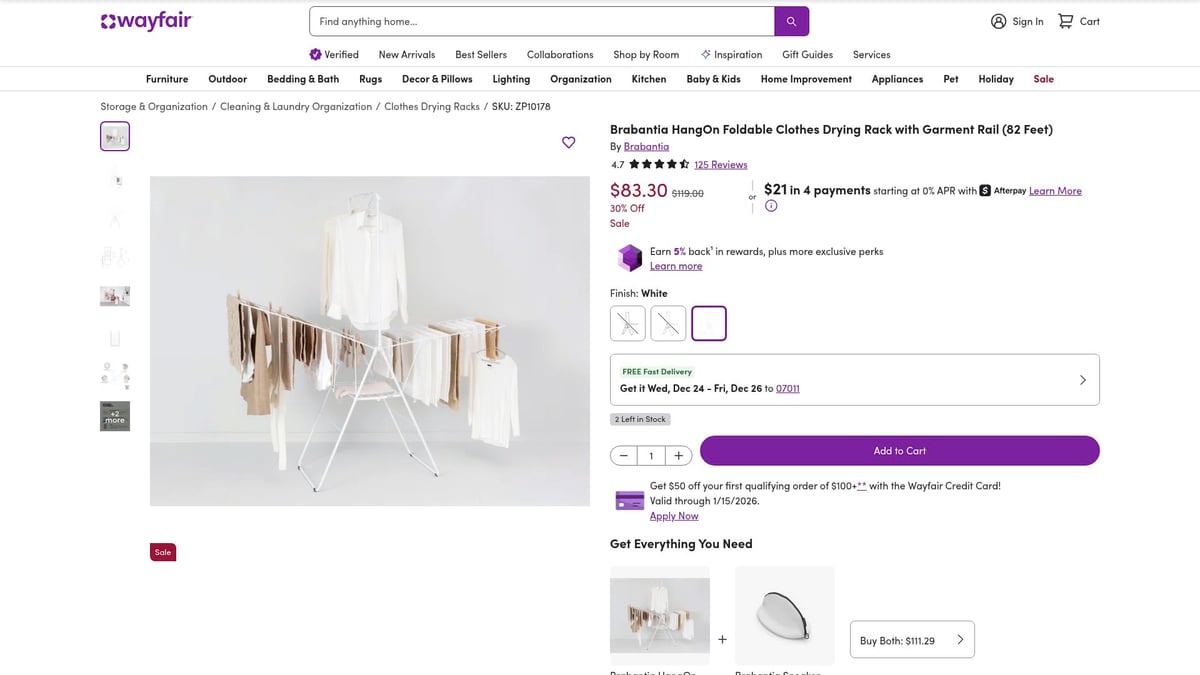Toggle the heart to favorite this item
1200x675 pixels.
(569, 142)
